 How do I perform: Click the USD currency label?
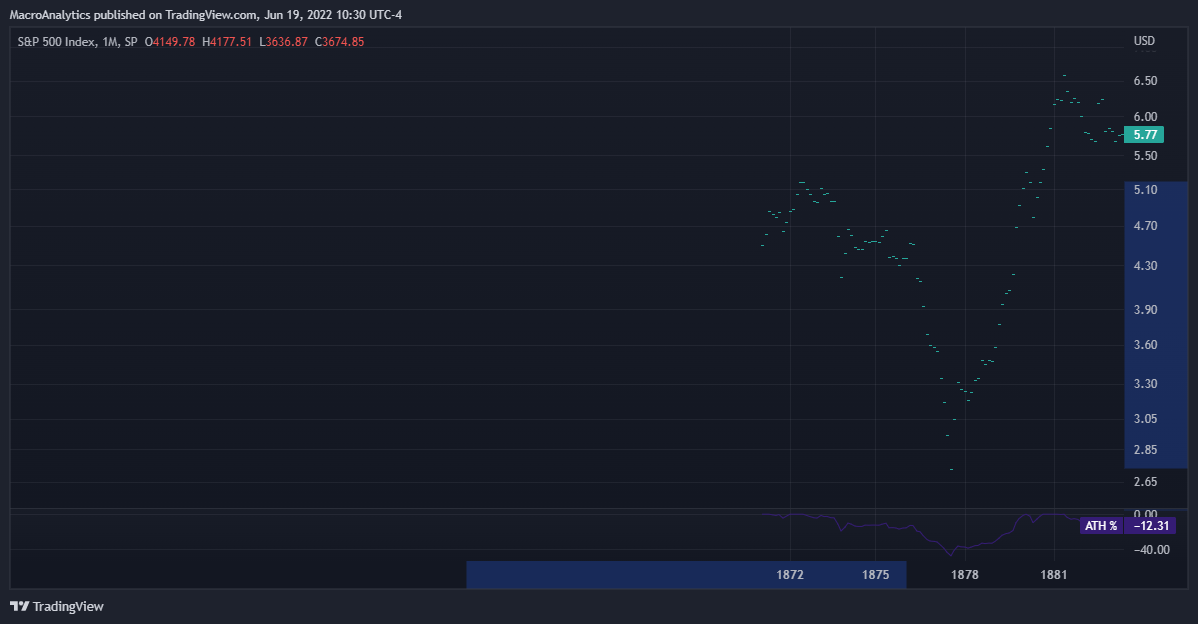(1144, 41)
